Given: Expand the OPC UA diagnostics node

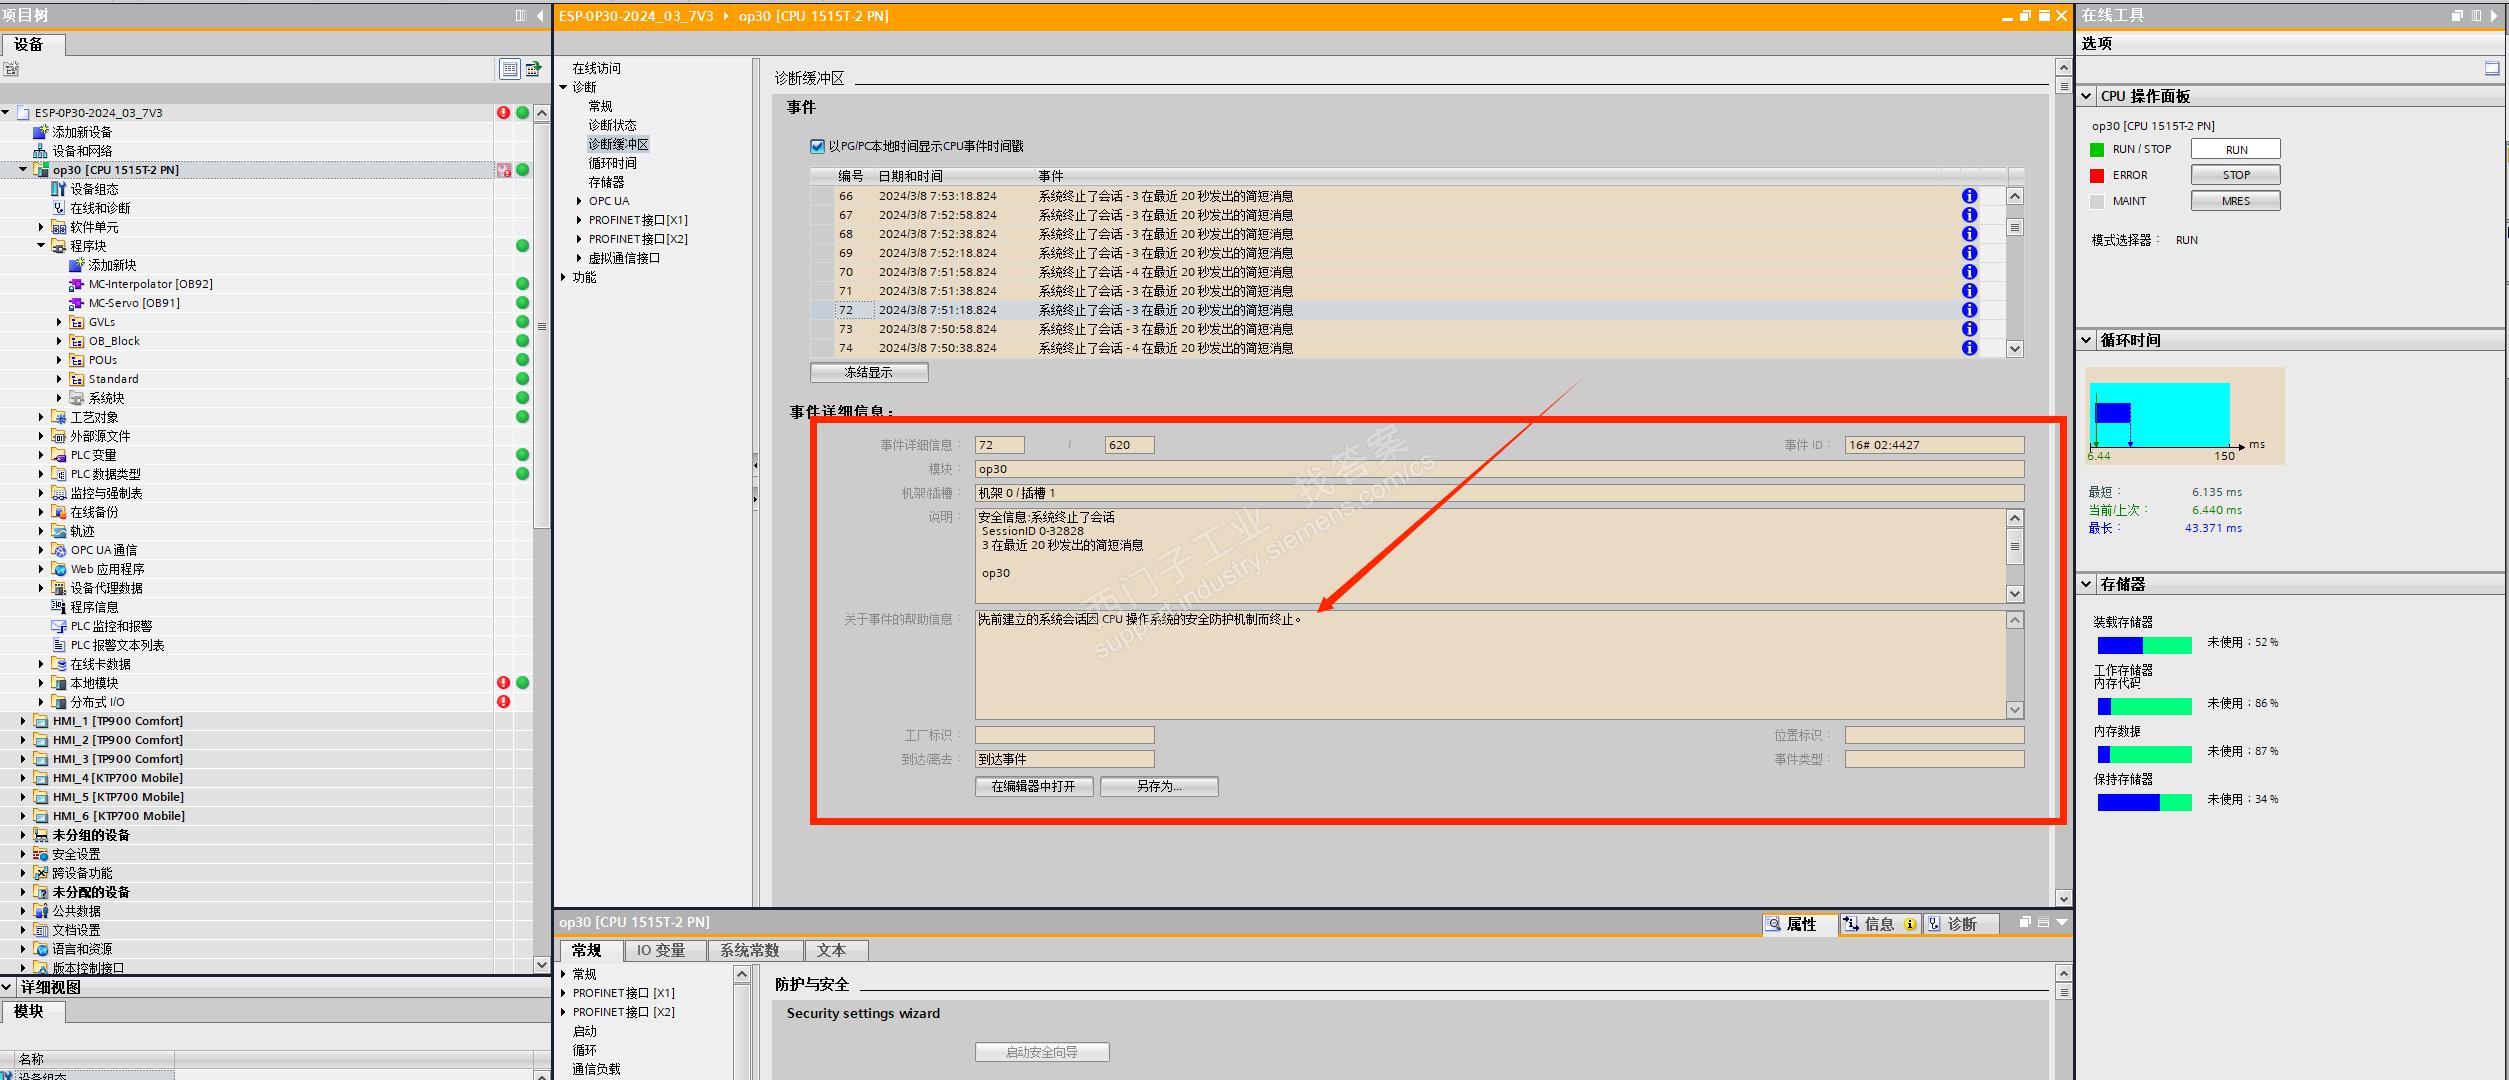Looking at the screenshot, I should click(x=579, y=201).
